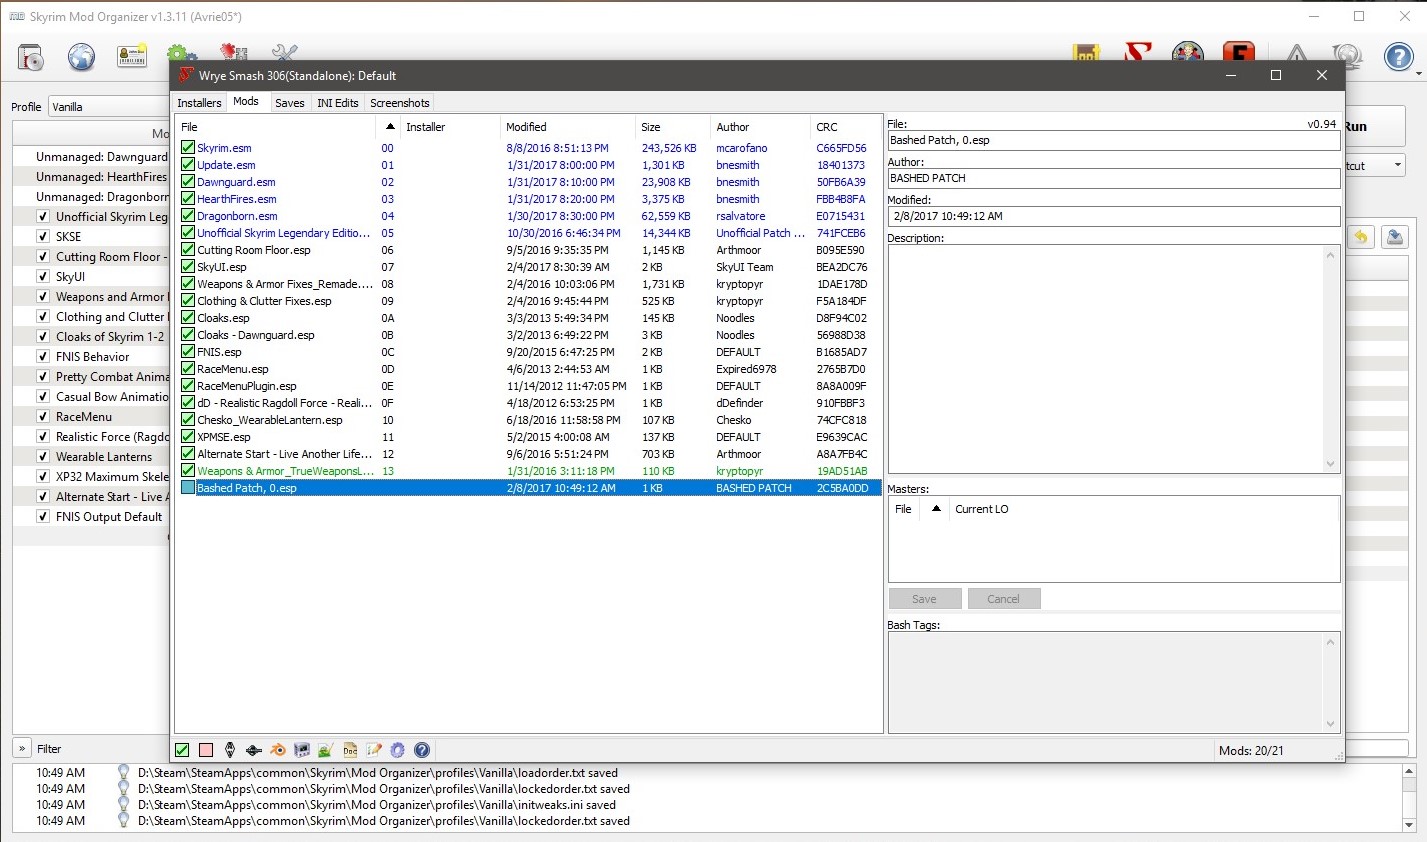Launch Blender from Wrye Smash status bar

(278, 750)
